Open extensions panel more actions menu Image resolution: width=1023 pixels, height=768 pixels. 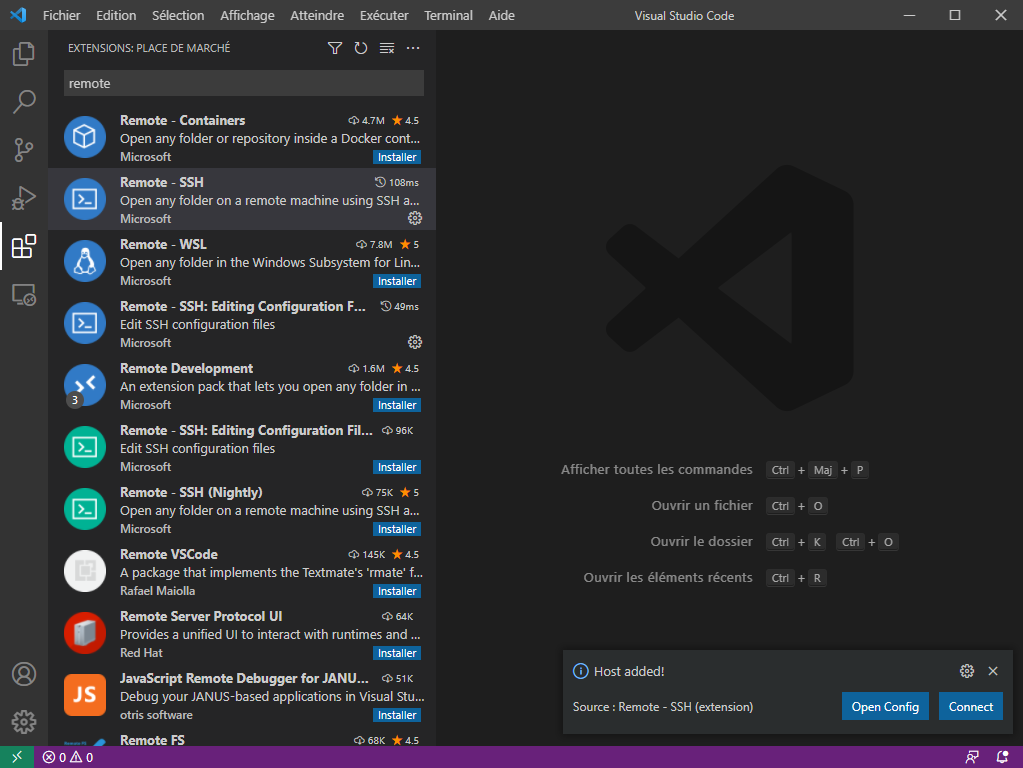tap(413, 48)
